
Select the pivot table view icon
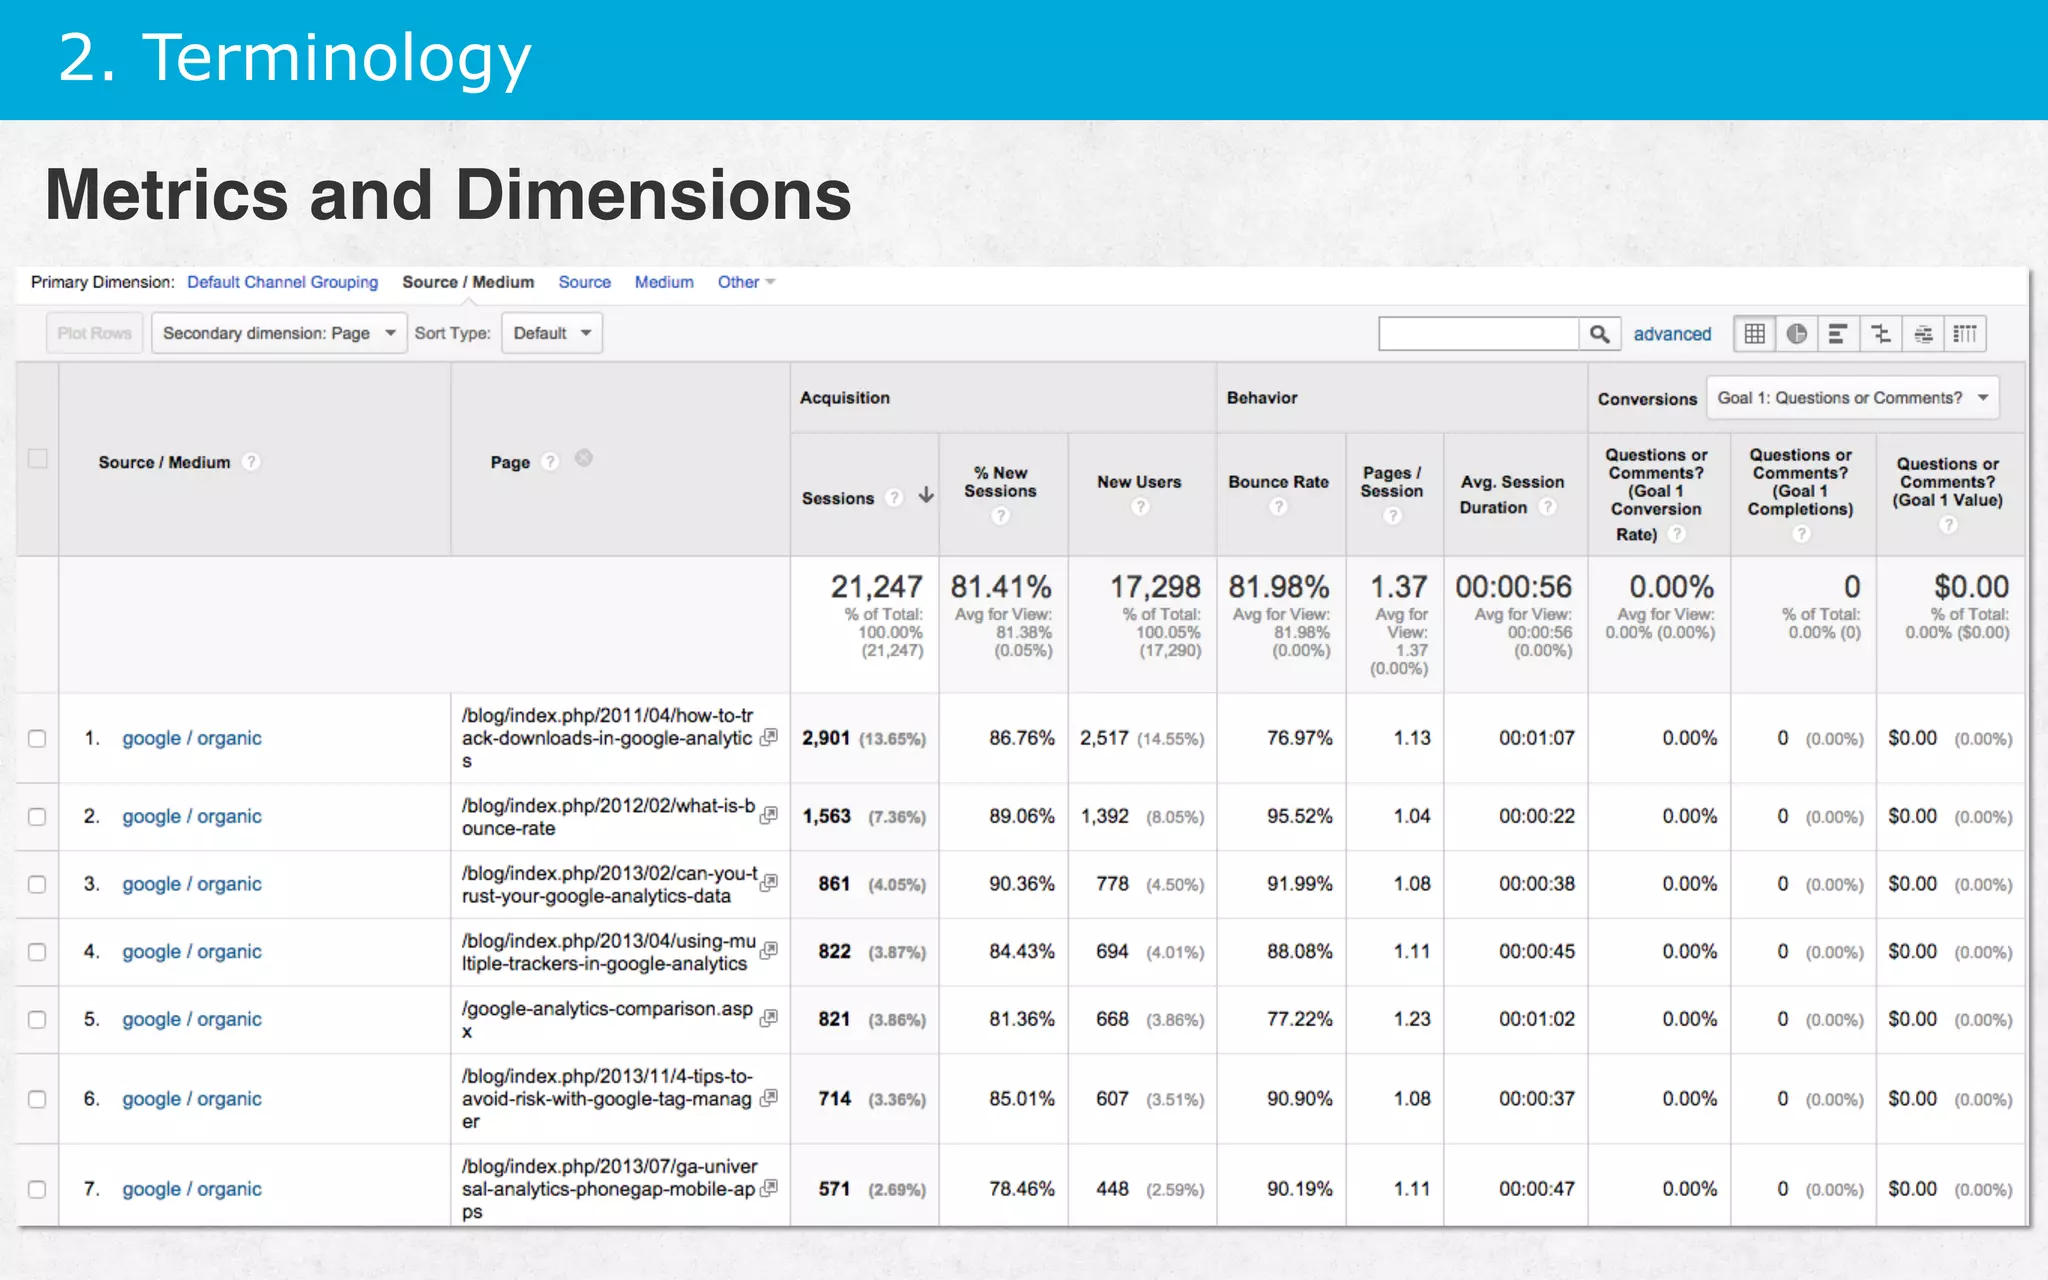click(1965, 334)
